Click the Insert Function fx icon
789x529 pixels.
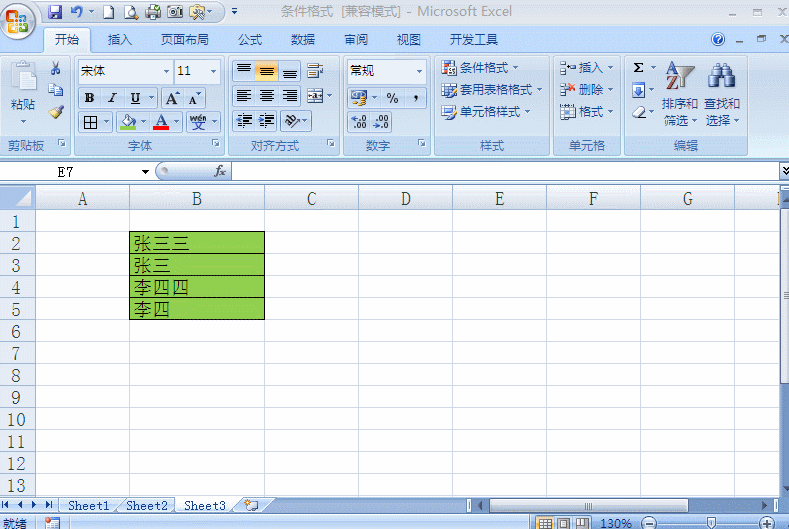point(220,171)
